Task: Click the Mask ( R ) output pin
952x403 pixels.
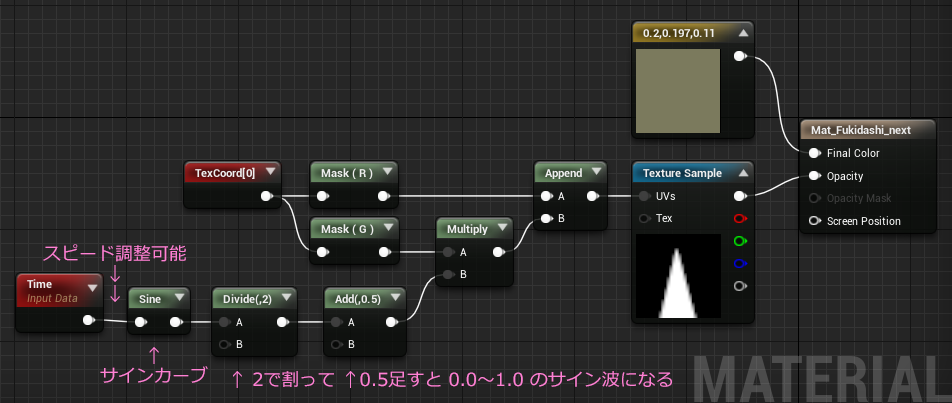Action: [x=384, y=196]
